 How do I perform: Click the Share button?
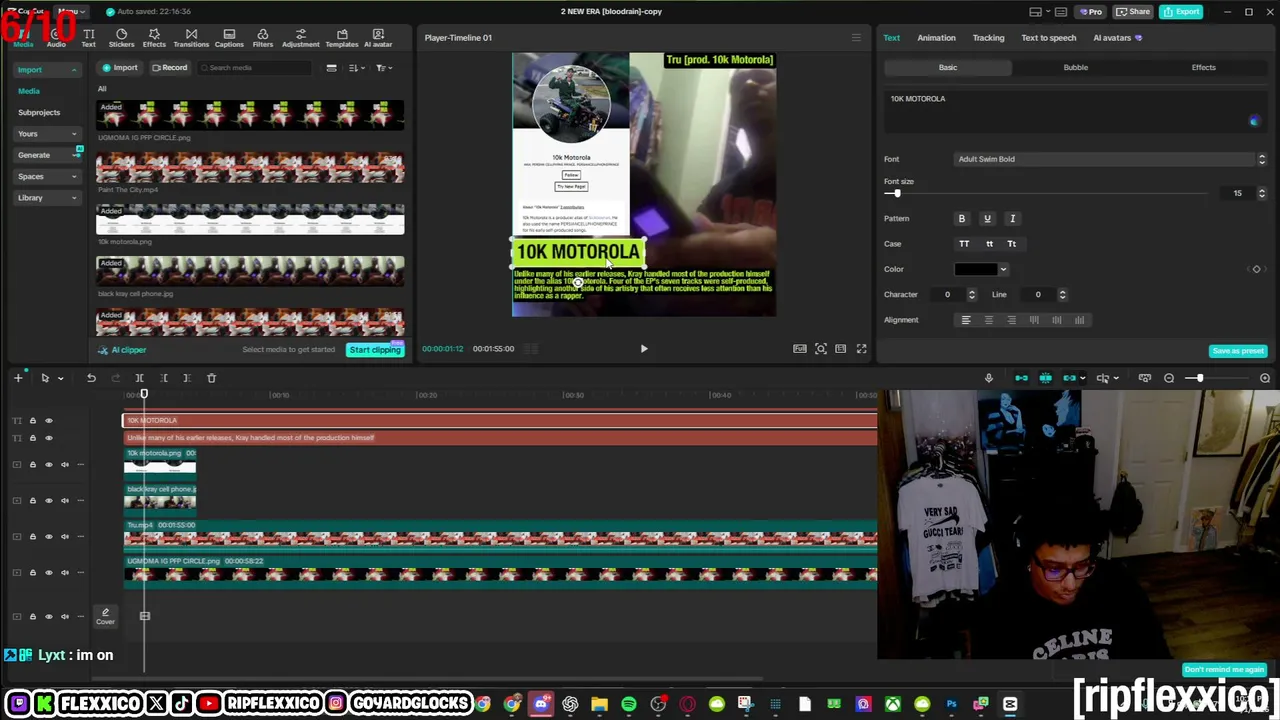(1133, 12)
